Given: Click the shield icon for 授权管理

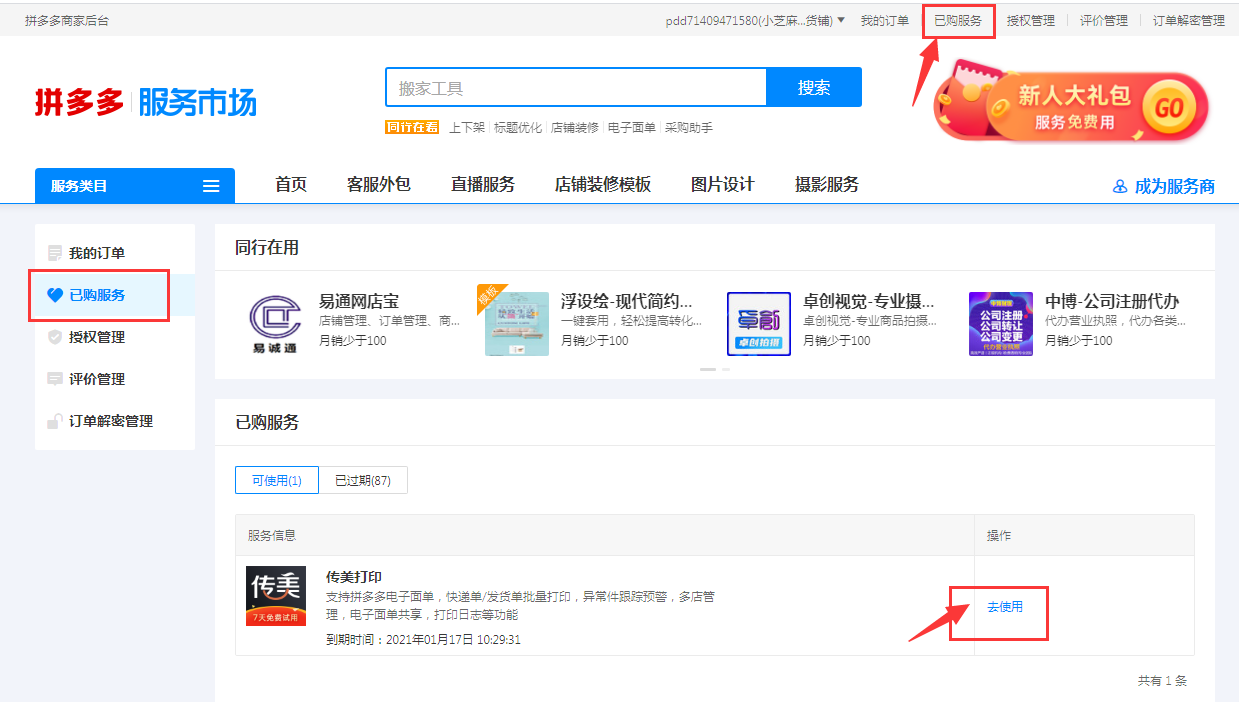Looking at the screenshot, I should [55, 337].
